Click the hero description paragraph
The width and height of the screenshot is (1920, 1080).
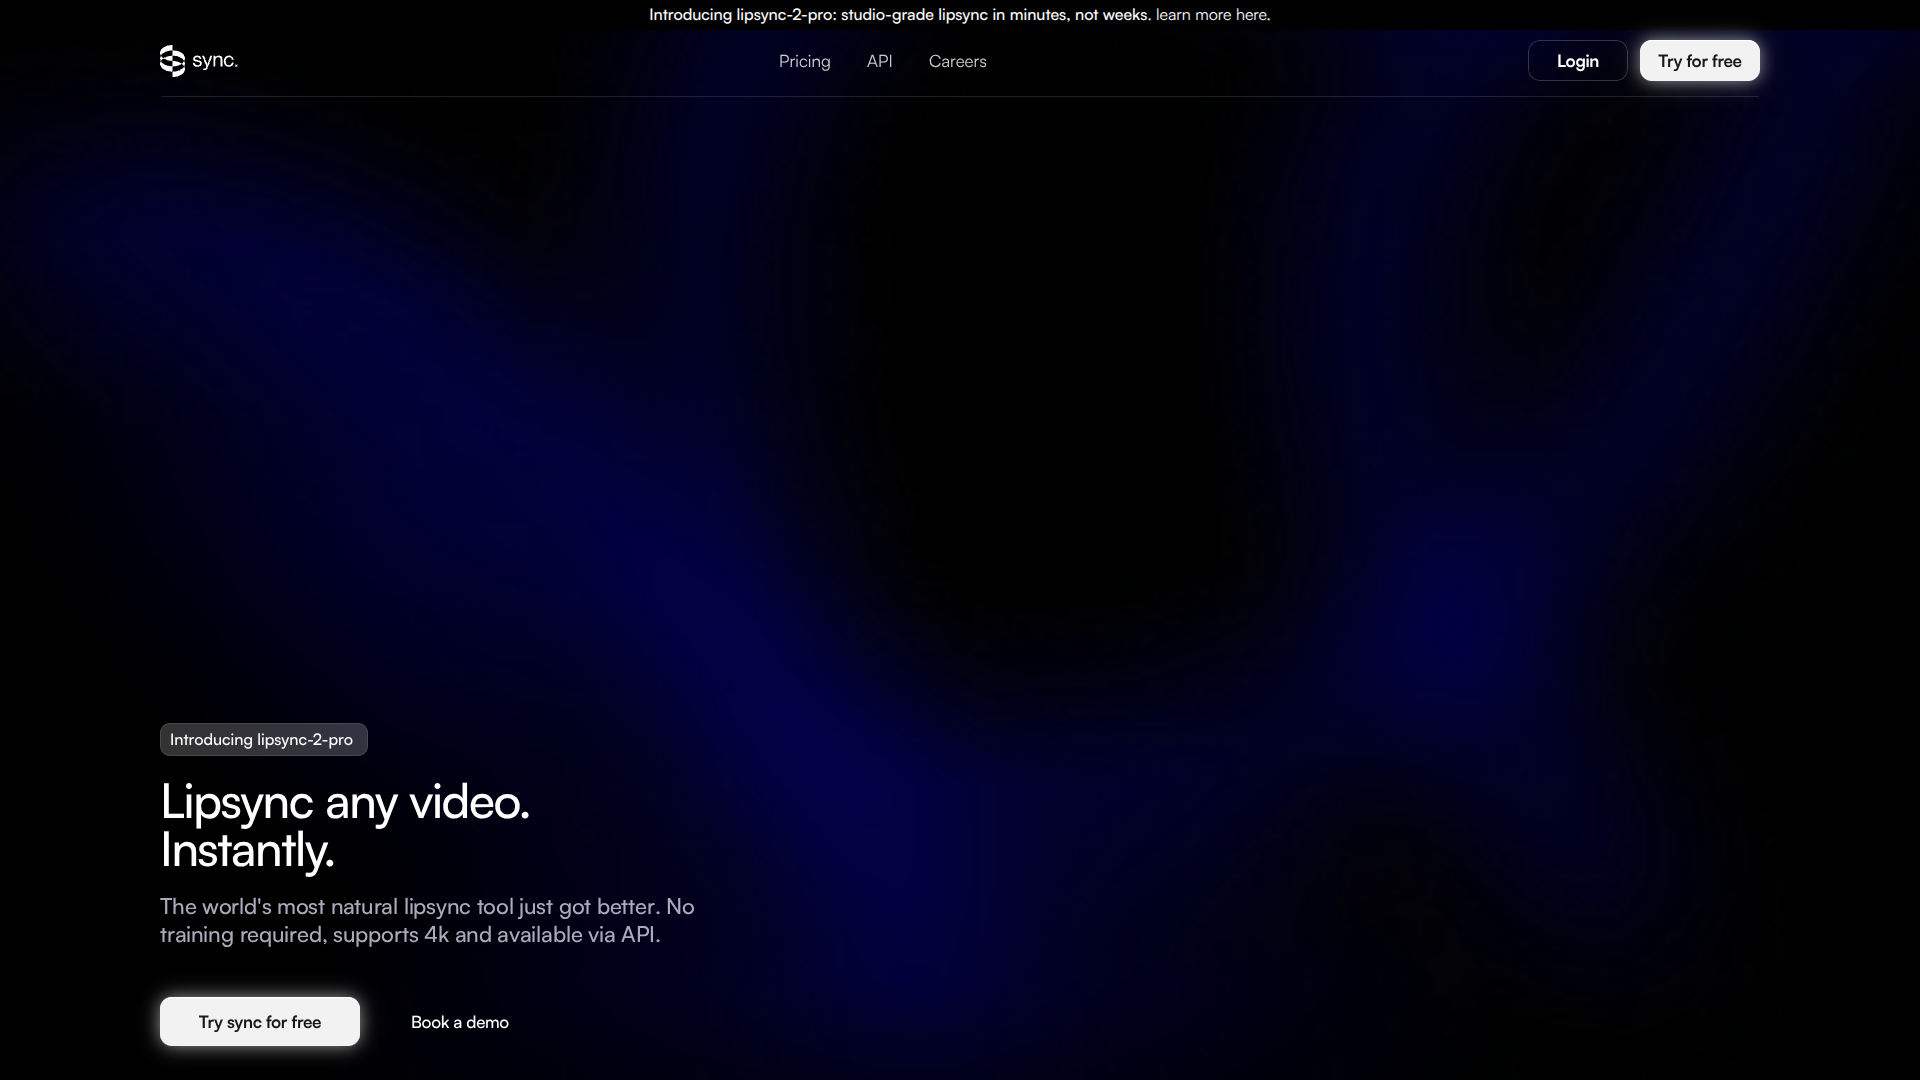pyautogui.click(x=427, y=920)
